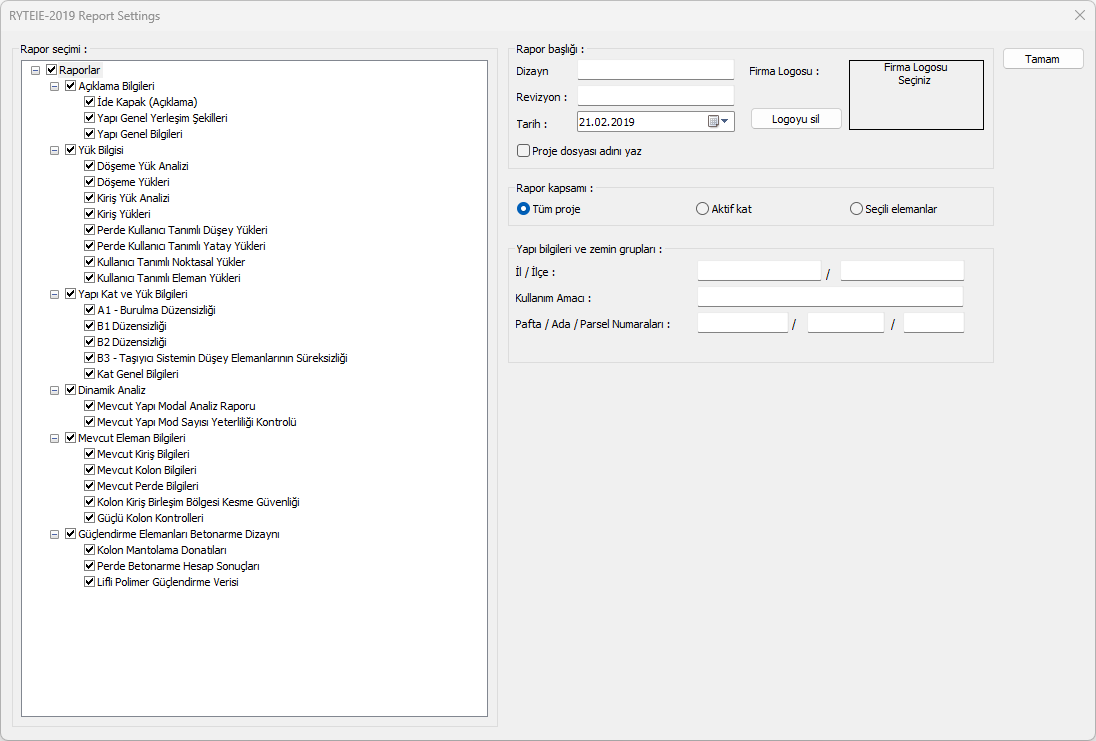
Task: Choose the Tüm proje scope option
Action: [x=523, y=209]
